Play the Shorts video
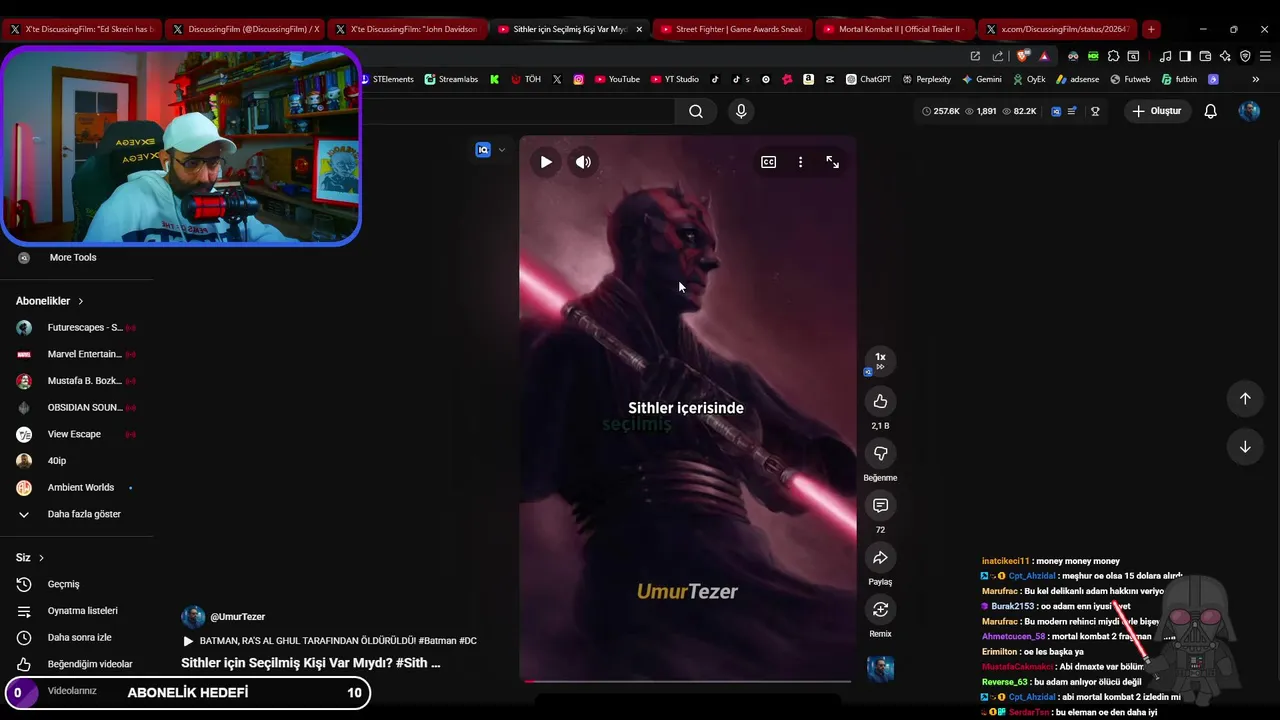1280x720 pixels. (546, 162)
